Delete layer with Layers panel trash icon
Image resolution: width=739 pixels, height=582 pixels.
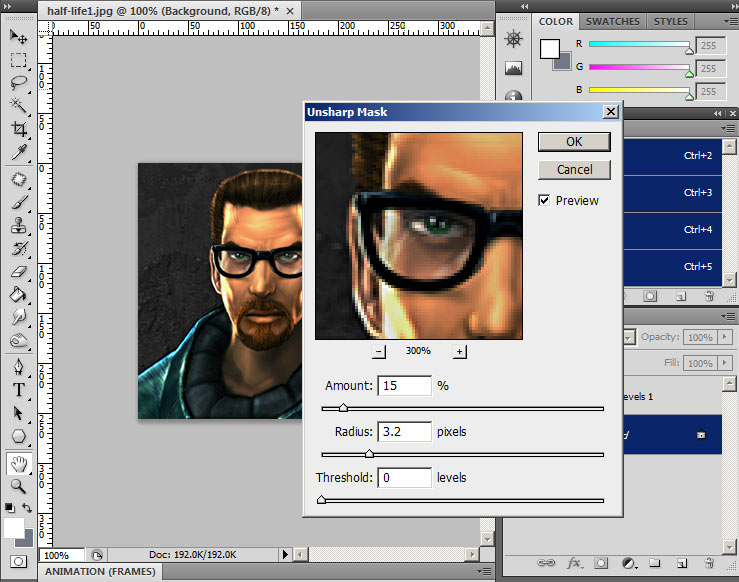tap(709, 563)
